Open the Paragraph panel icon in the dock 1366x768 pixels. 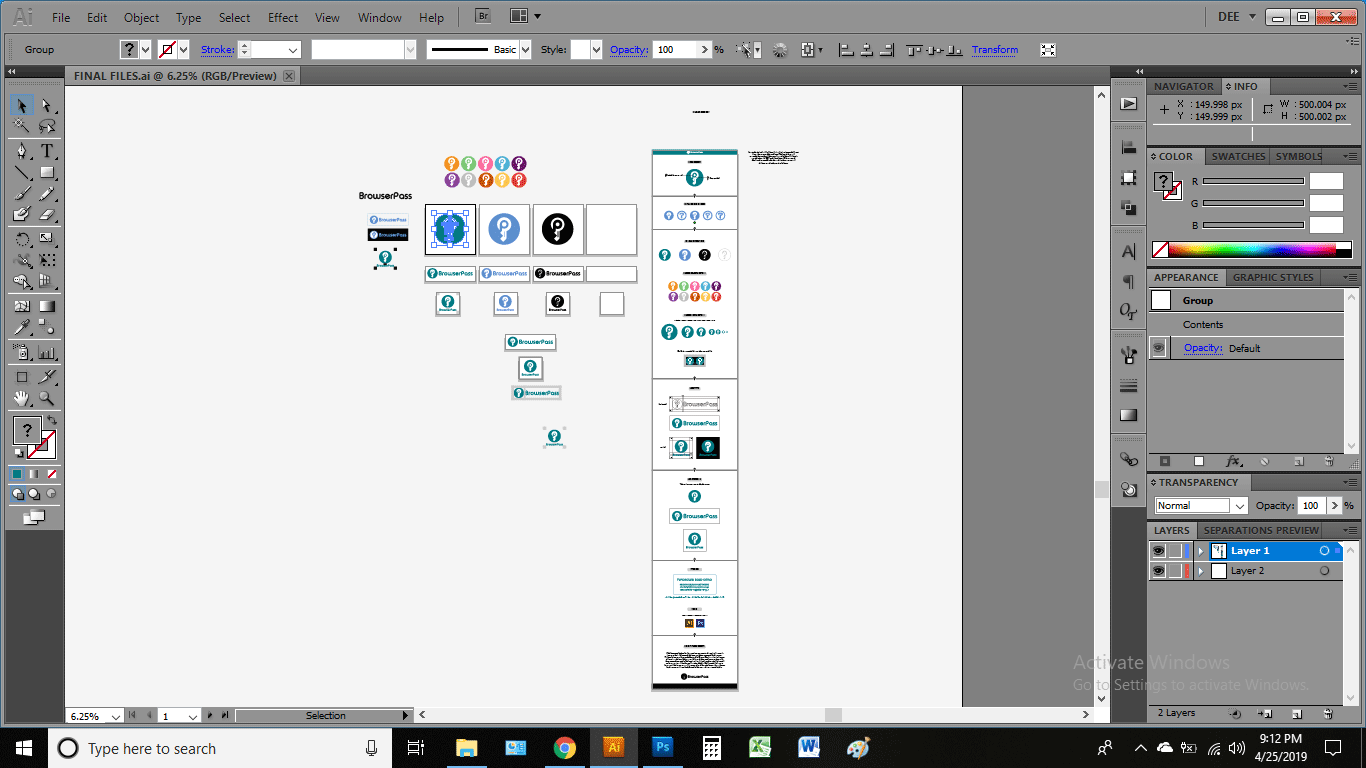pos(1129,282)
